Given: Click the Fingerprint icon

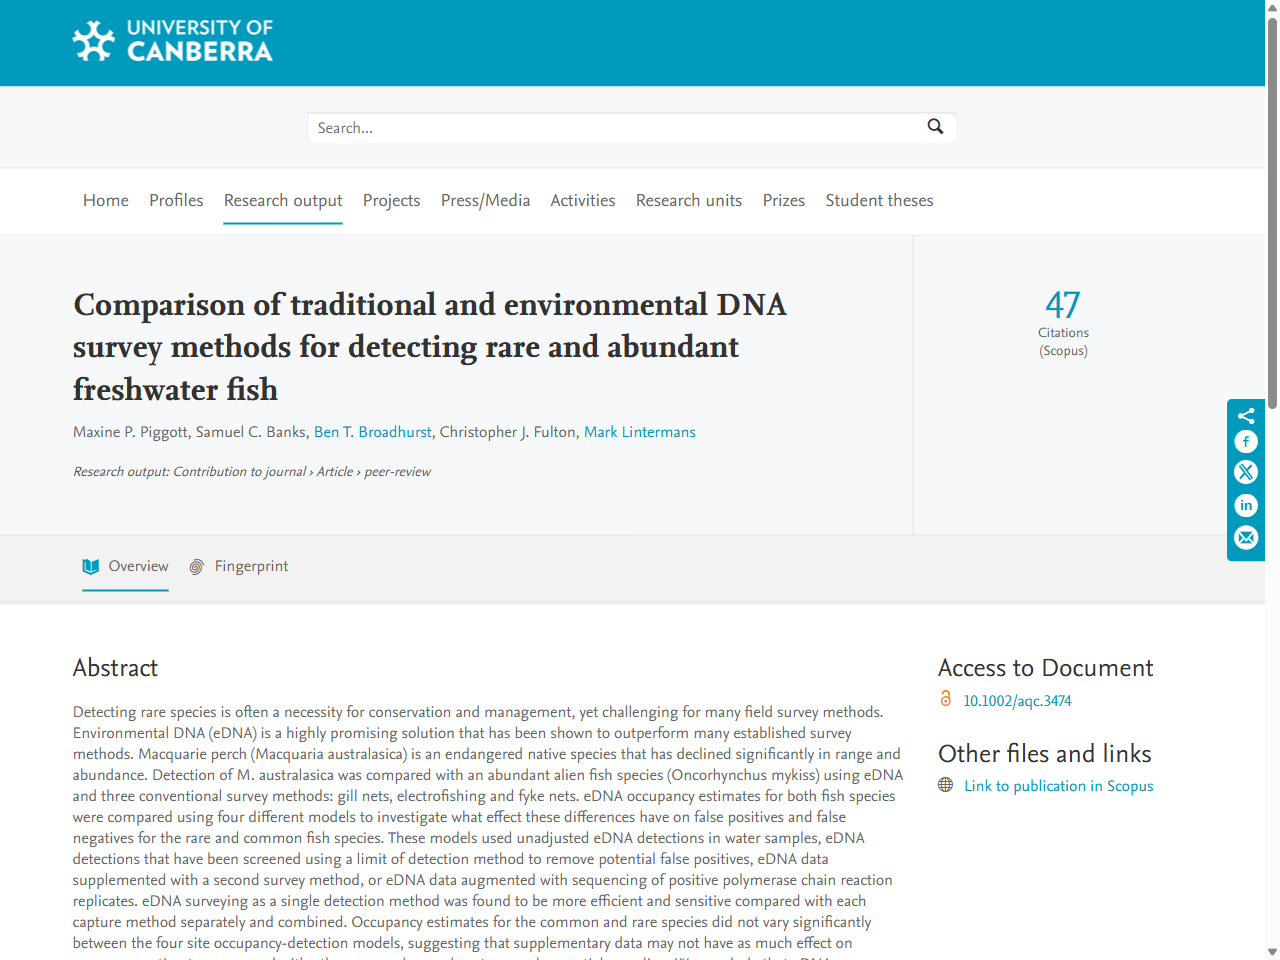Looking at the screenshot, I should point(197,567).
